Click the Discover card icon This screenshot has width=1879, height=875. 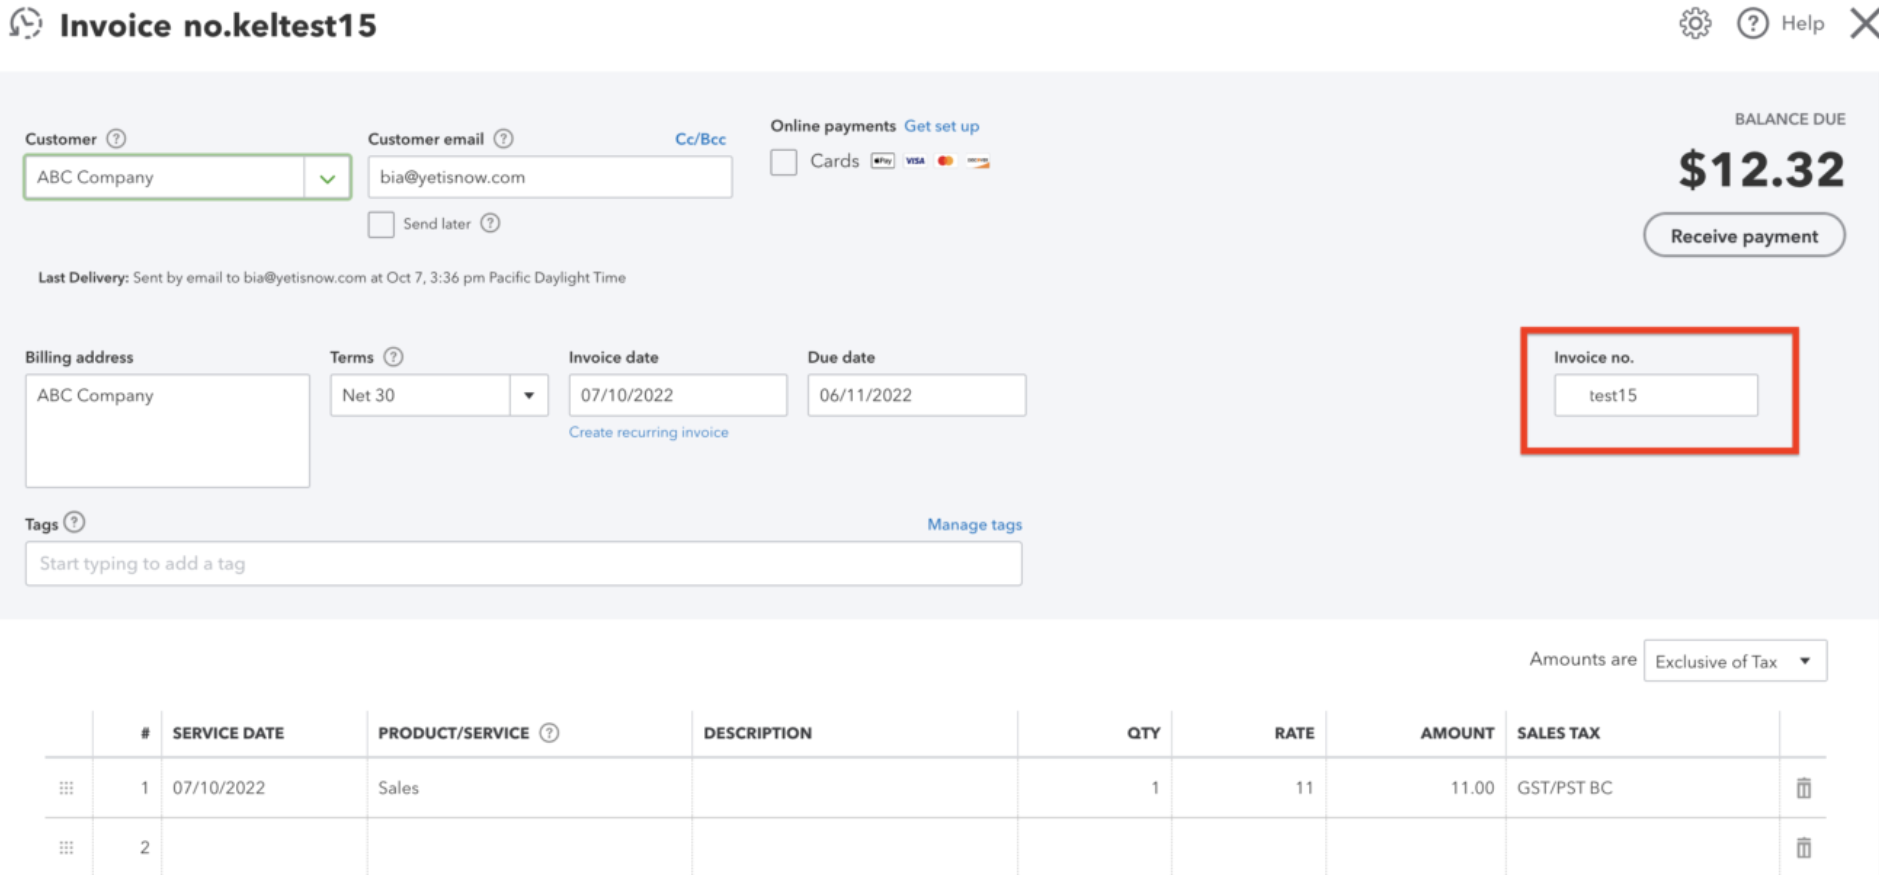coord(978,161)
